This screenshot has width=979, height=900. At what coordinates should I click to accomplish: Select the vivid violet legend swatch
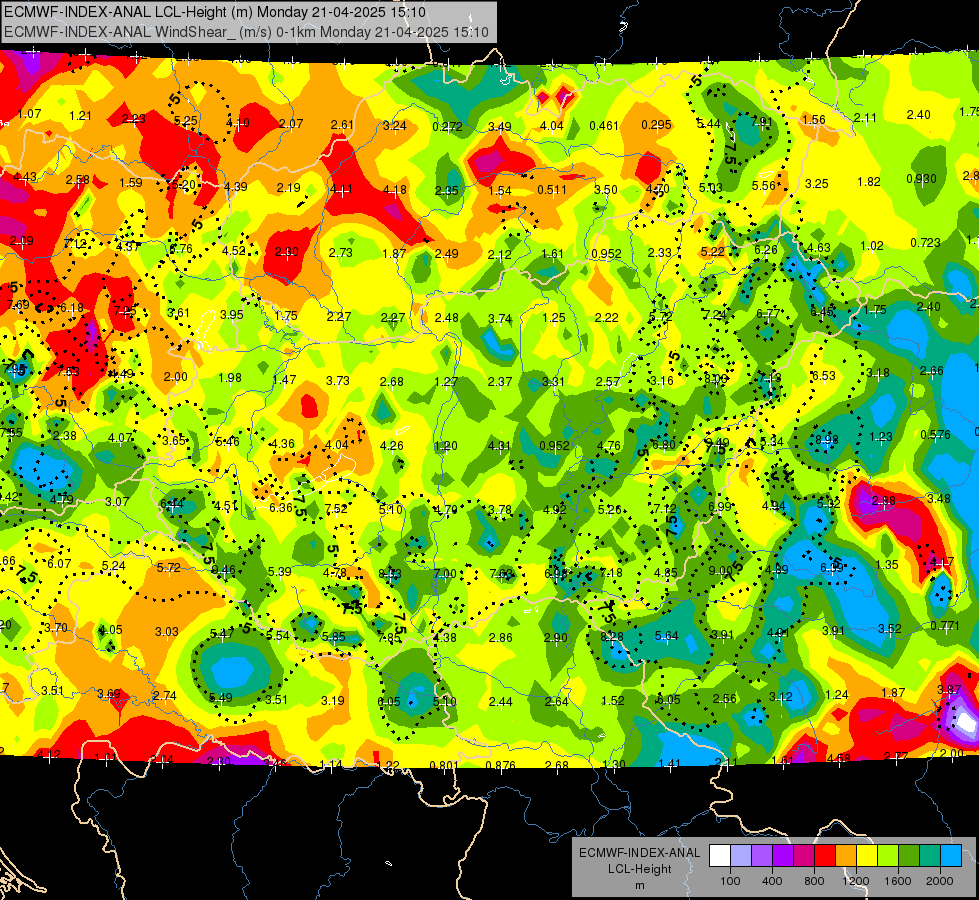[x=783, y=856]
